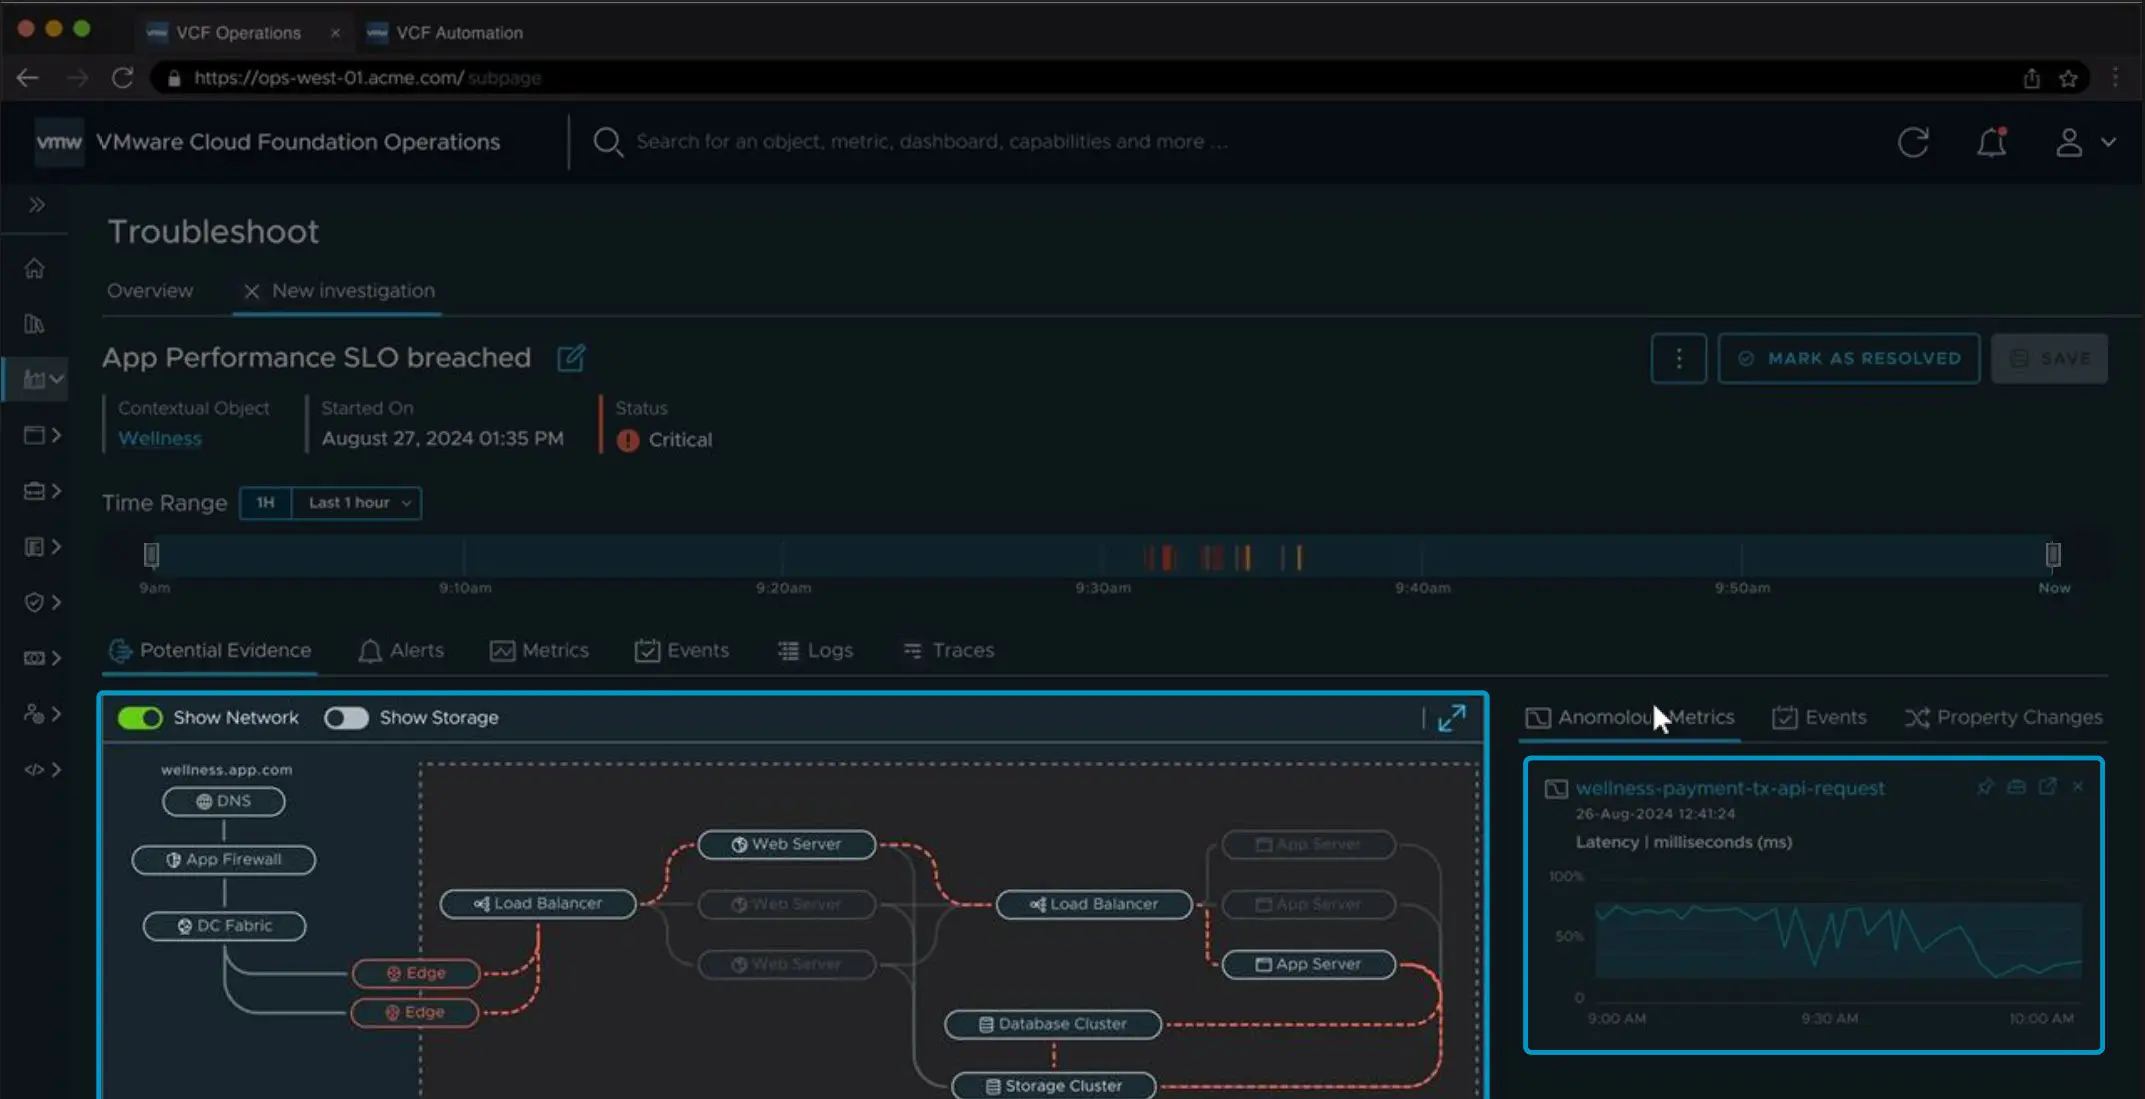Click the browser back arrow

tap(27, 78)
